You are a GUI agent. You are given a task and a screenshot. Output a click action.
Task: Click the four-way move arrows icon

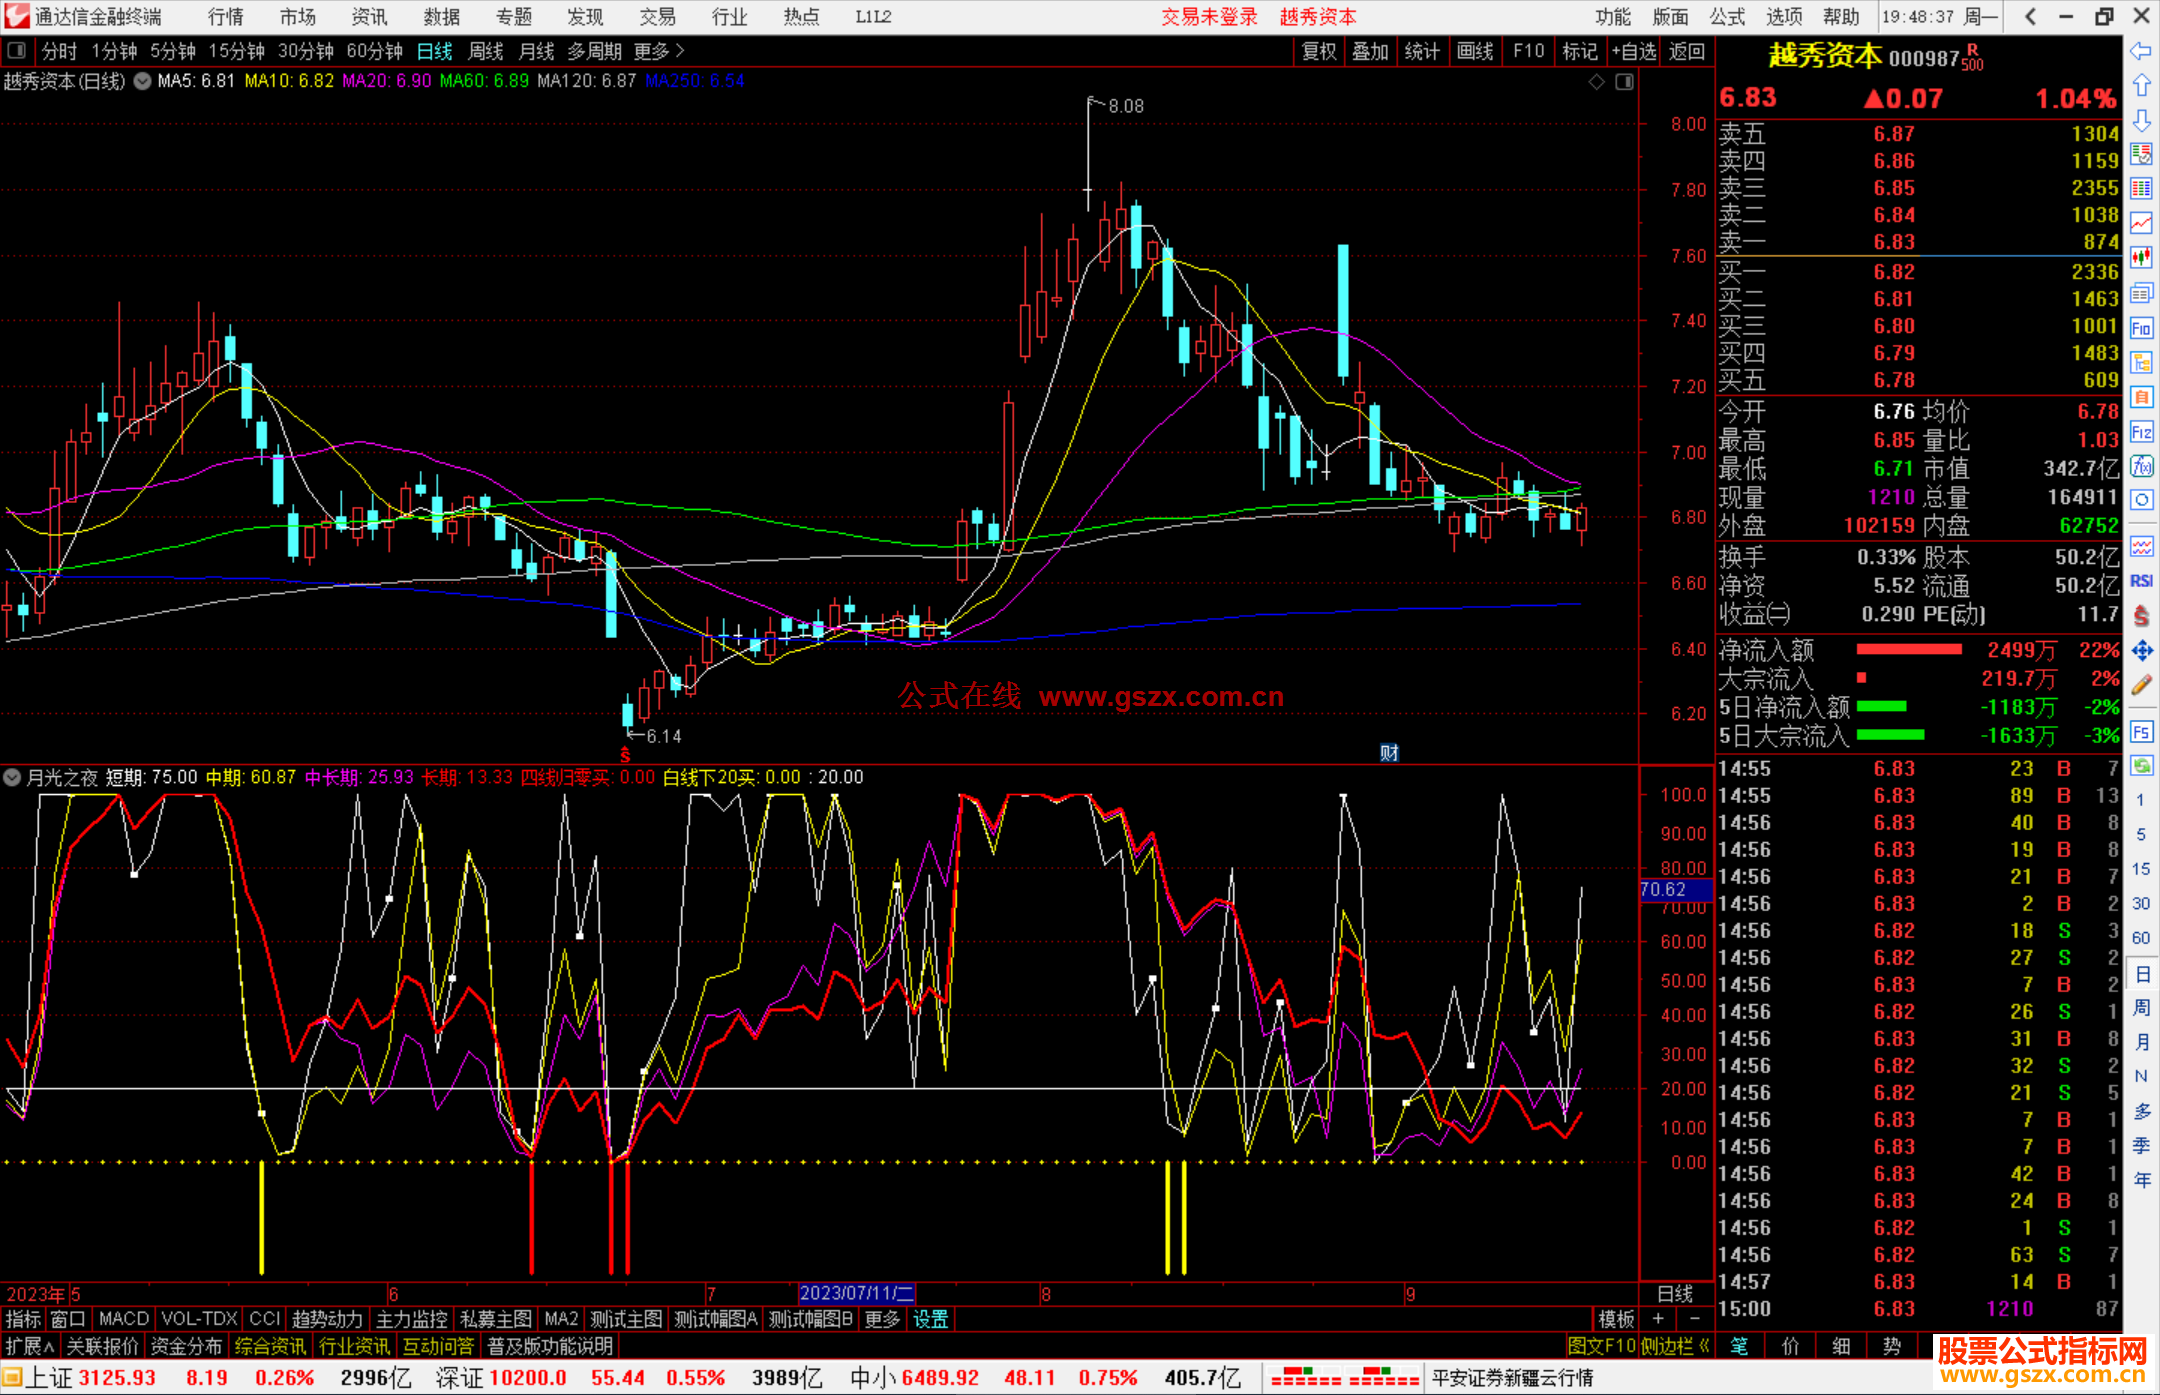pyautogui.click(x=2141, y=651)
